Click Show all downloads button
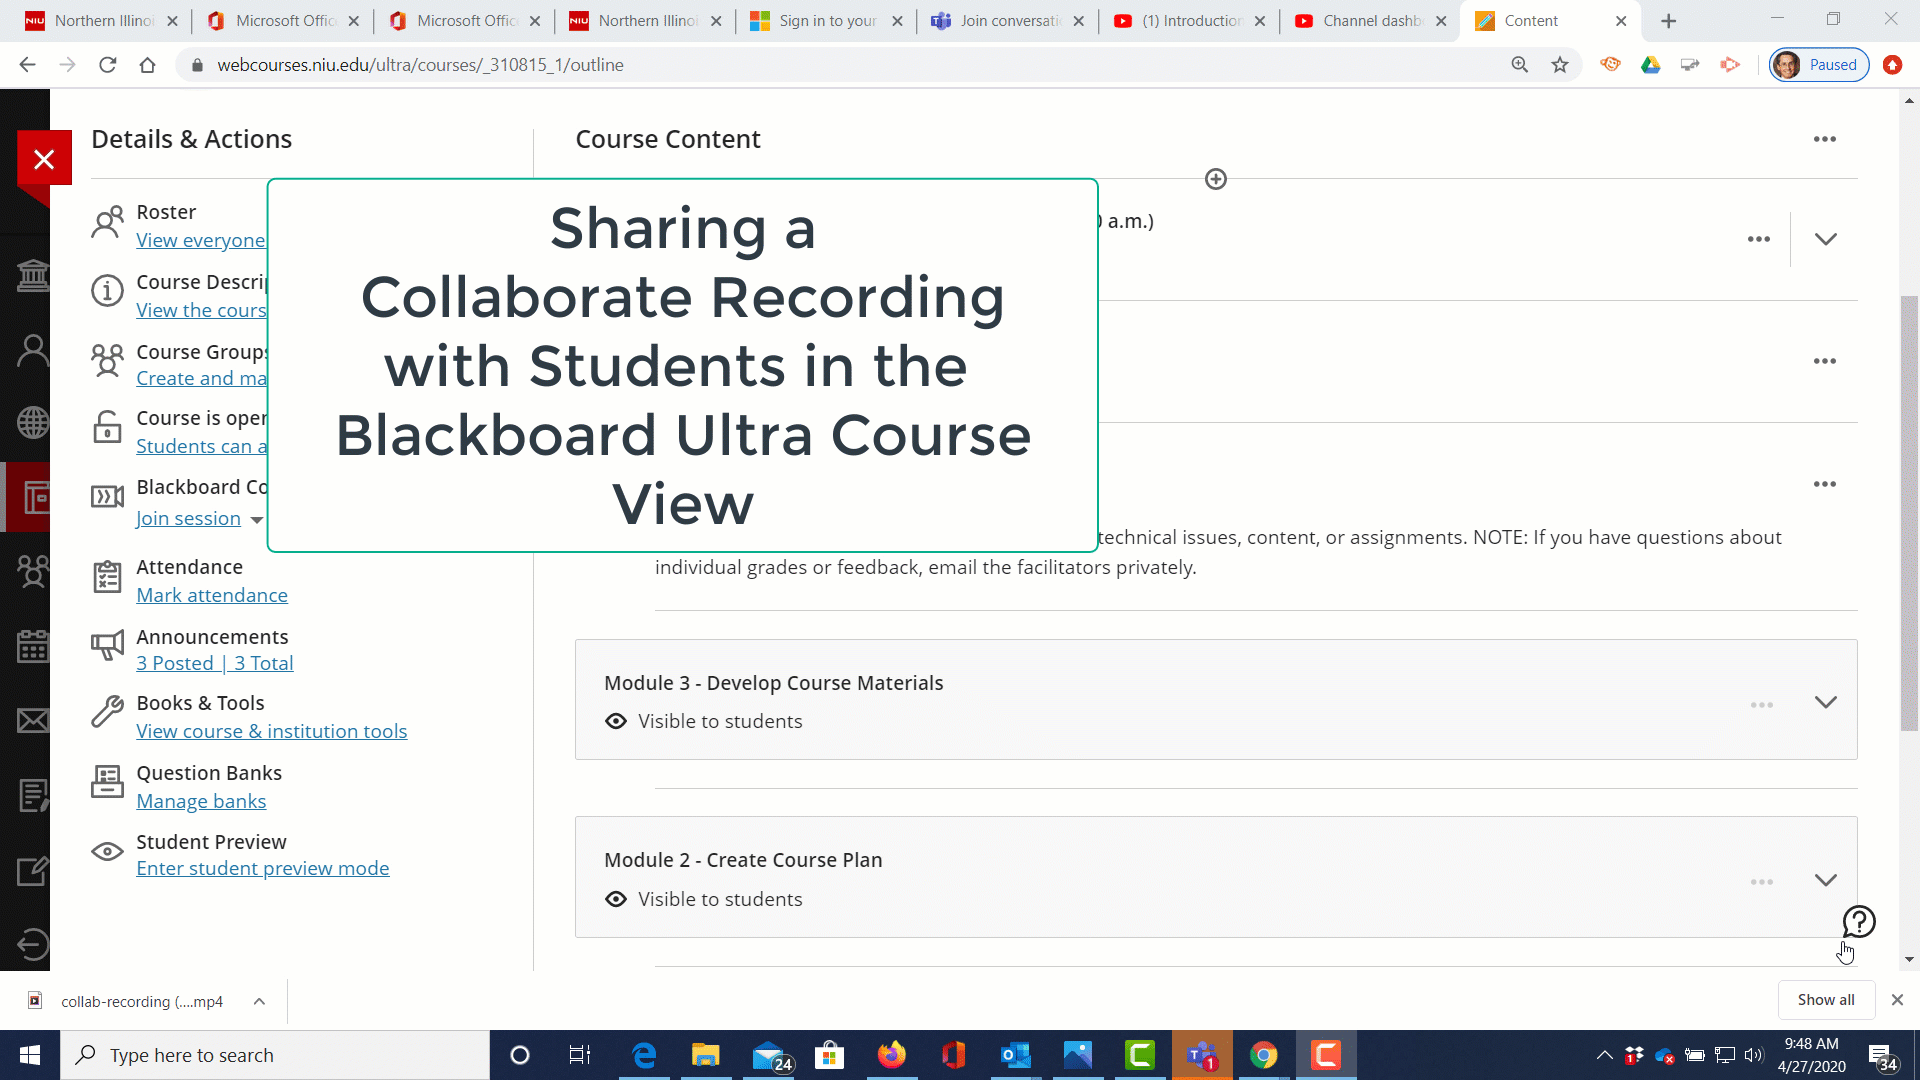This screenshot has height=1080, width=1920. (x=1826, y=1000)
